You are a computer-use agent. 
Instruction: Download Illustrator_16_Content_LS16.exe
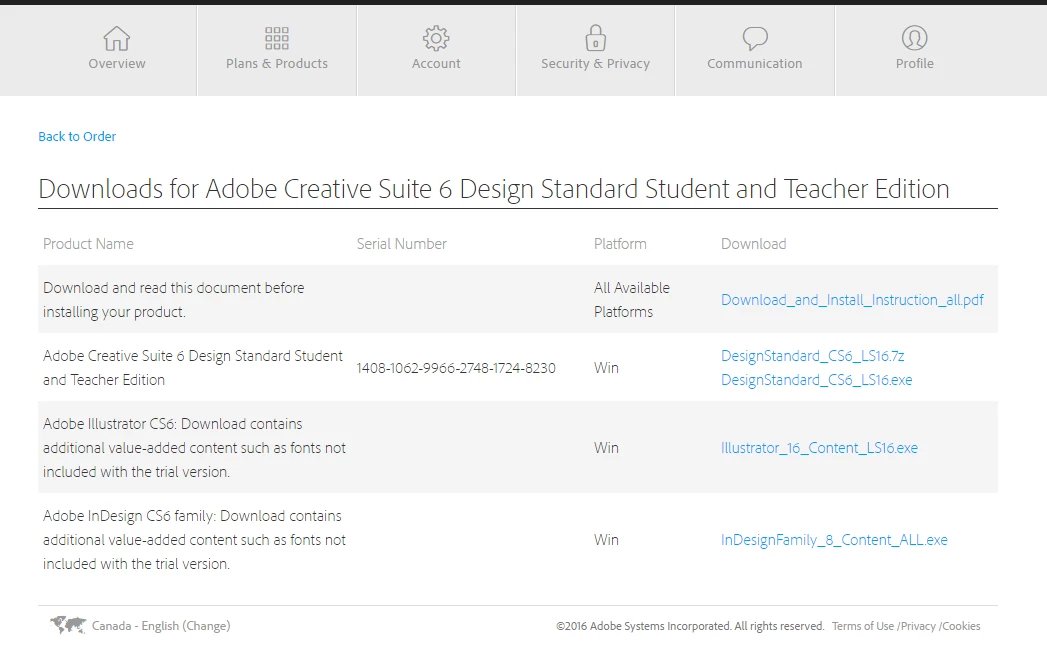(x=819, y=448)
